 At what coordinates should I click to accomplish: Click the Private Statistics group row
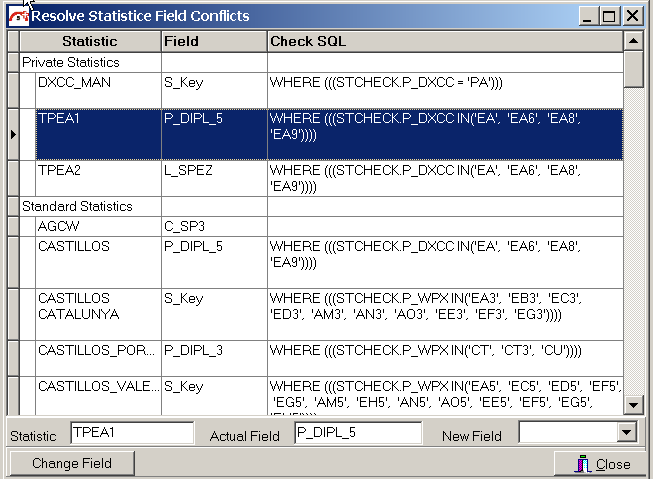pos(90,62)
